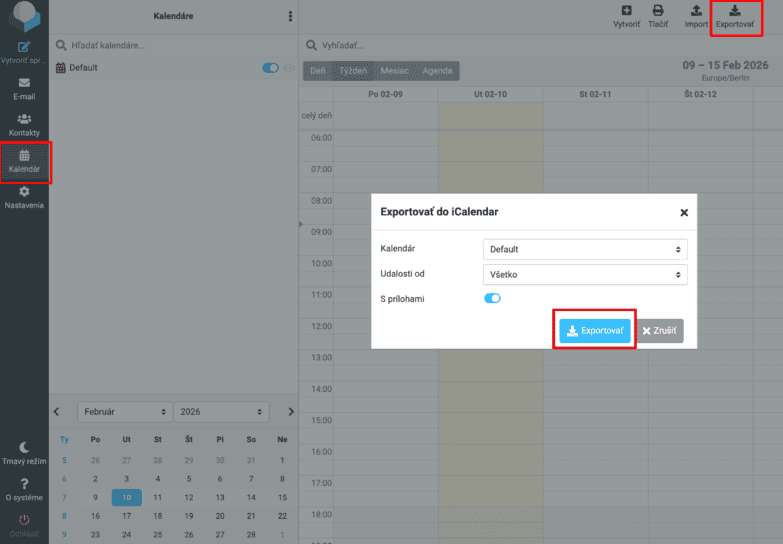This screenshot has height=544, width=783.
Task: Expand the Udalosti od dropdown
Action: click(585, 274)
